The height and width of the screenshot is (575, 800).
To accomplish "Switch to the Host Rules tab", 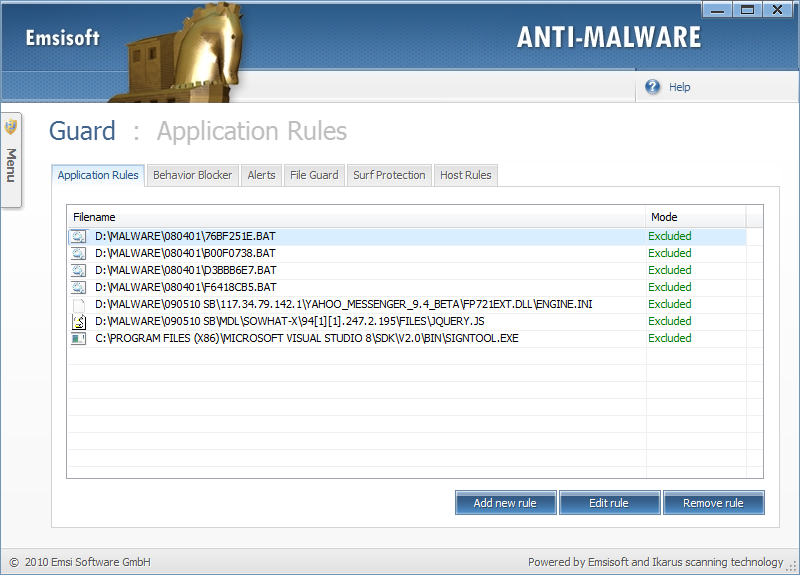I will click(466, 175).
